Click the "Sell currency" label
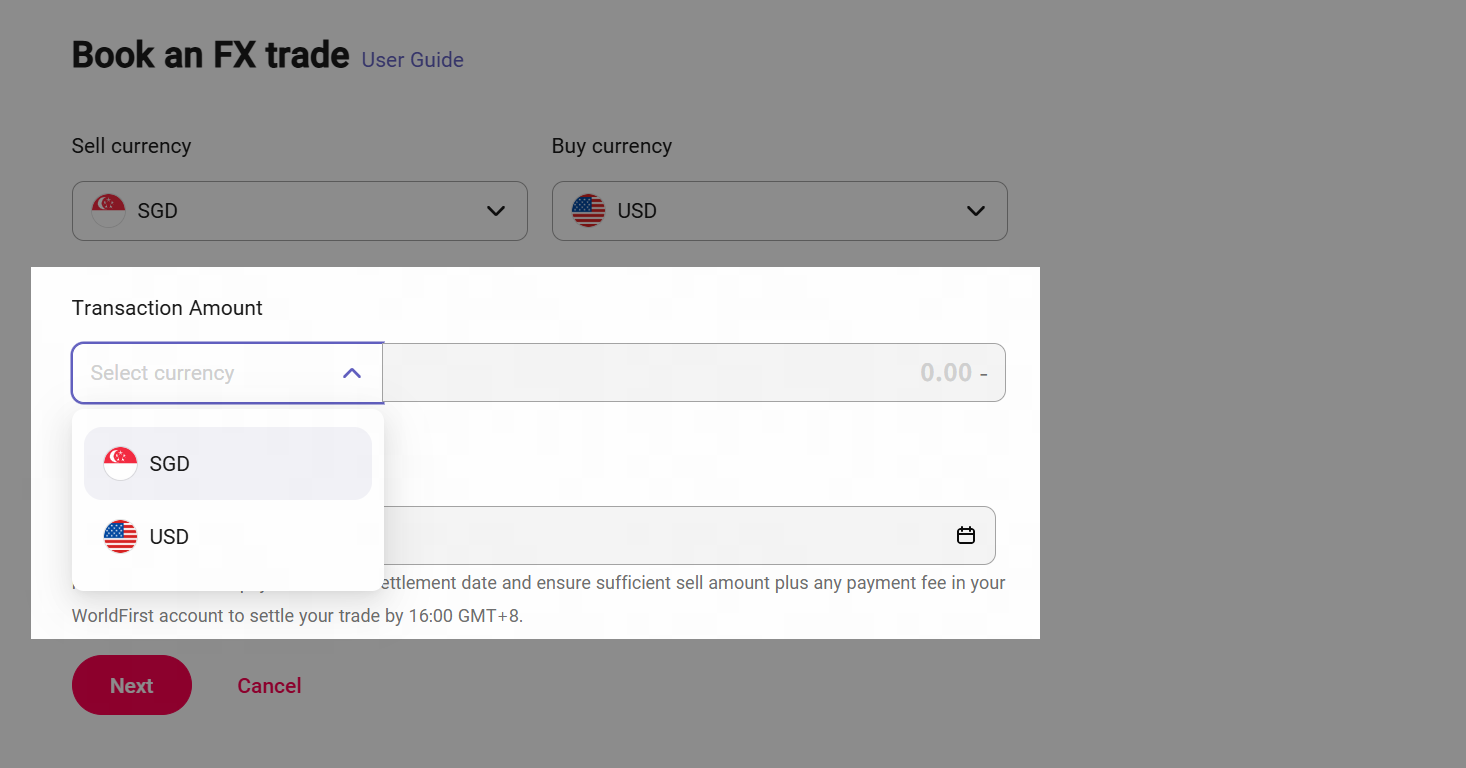The width and height of the screenshot is (1466, 768). [x=131, y=146]
